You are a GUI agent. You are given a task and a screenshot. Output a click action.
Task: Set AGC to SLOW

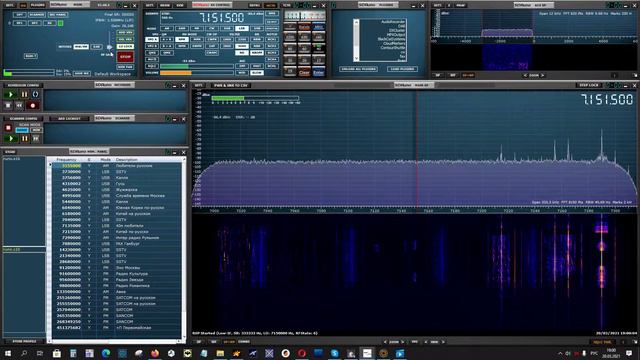[x=257, y=72]
